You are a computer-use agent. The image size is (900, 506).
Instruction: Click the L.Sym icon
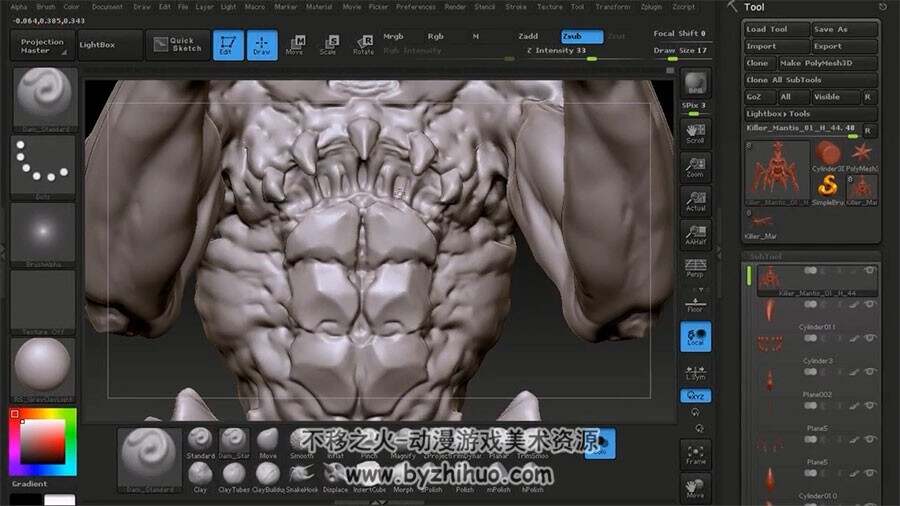pos(695,373)
